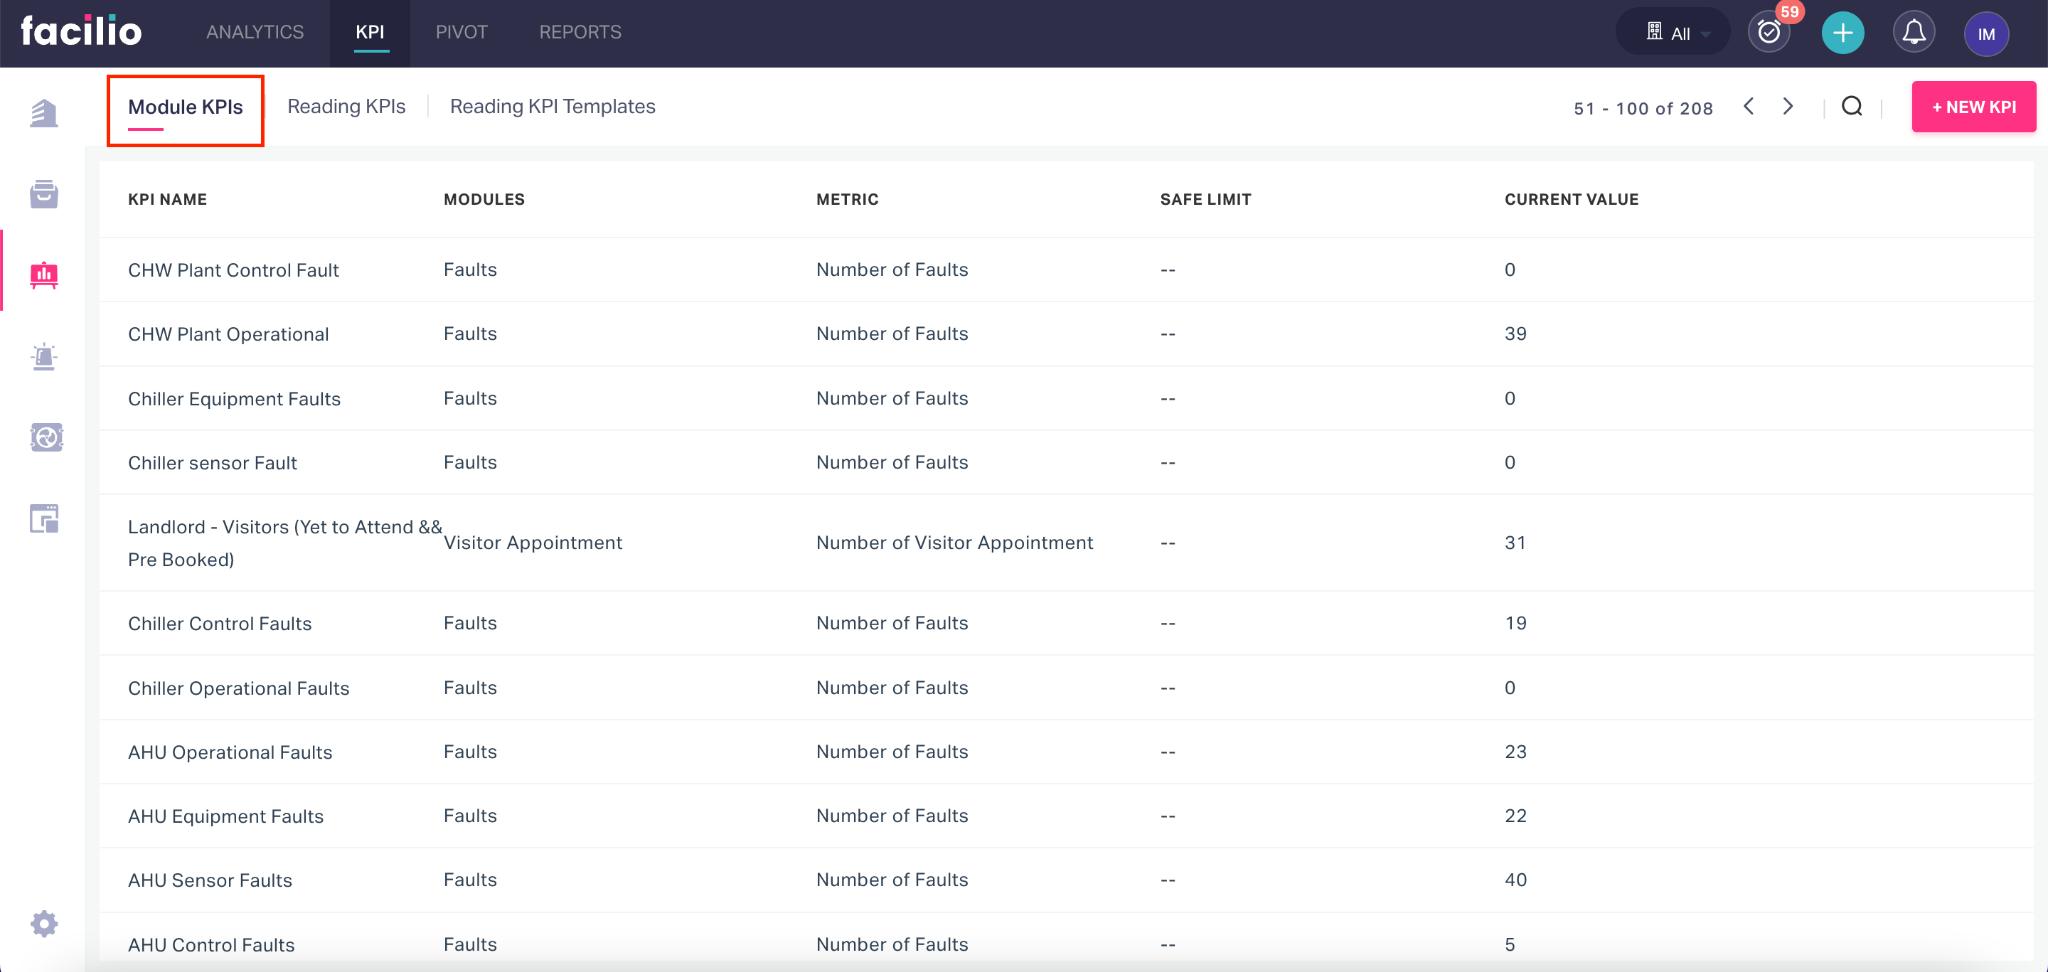The height and width of the screenshot is (972, 2048).
Task: Click current value 23 cell
Action: (1515, 752)
